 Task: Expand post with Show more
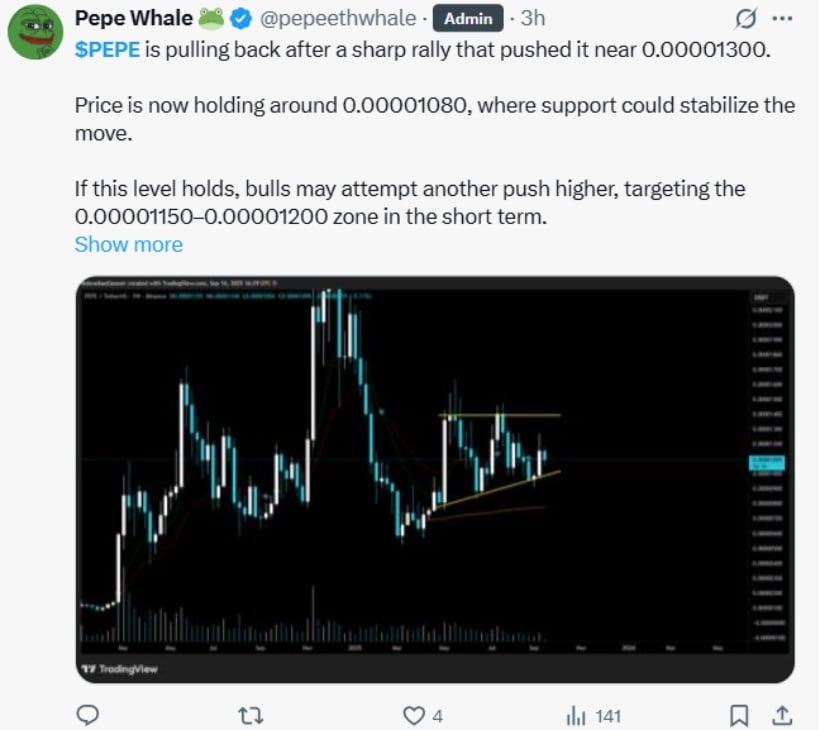129,245
